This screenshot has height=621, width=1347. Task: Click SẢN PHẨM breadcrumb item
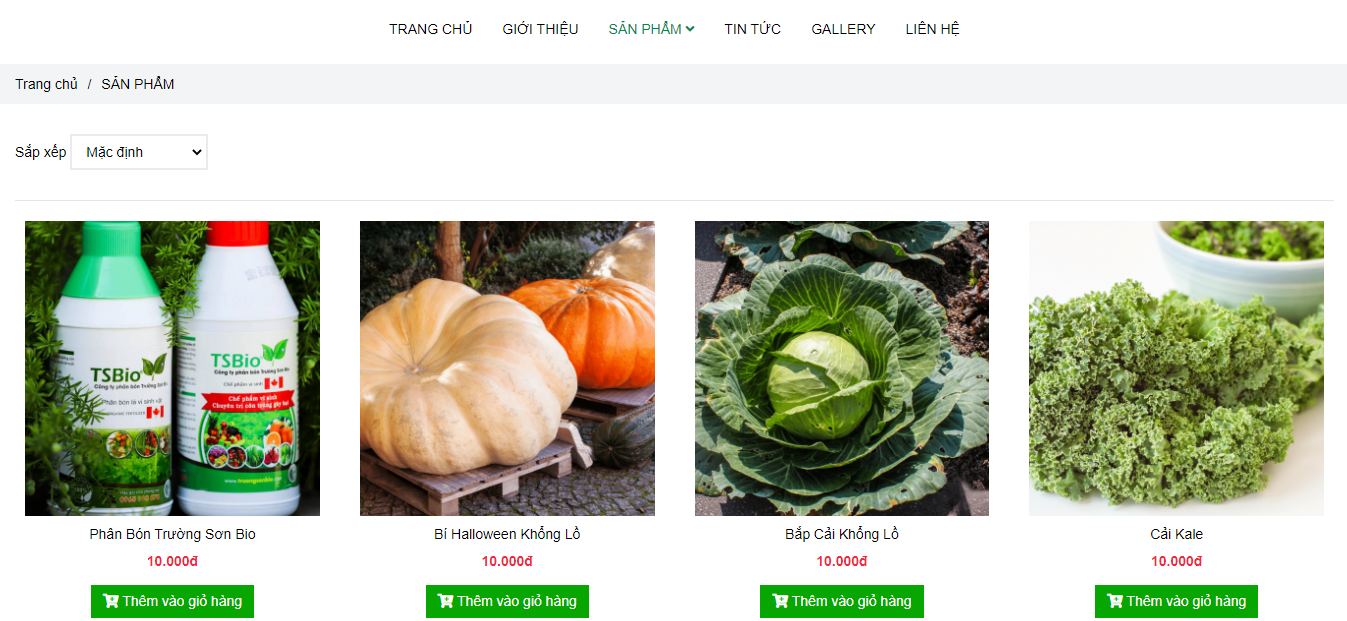(138, 84)
